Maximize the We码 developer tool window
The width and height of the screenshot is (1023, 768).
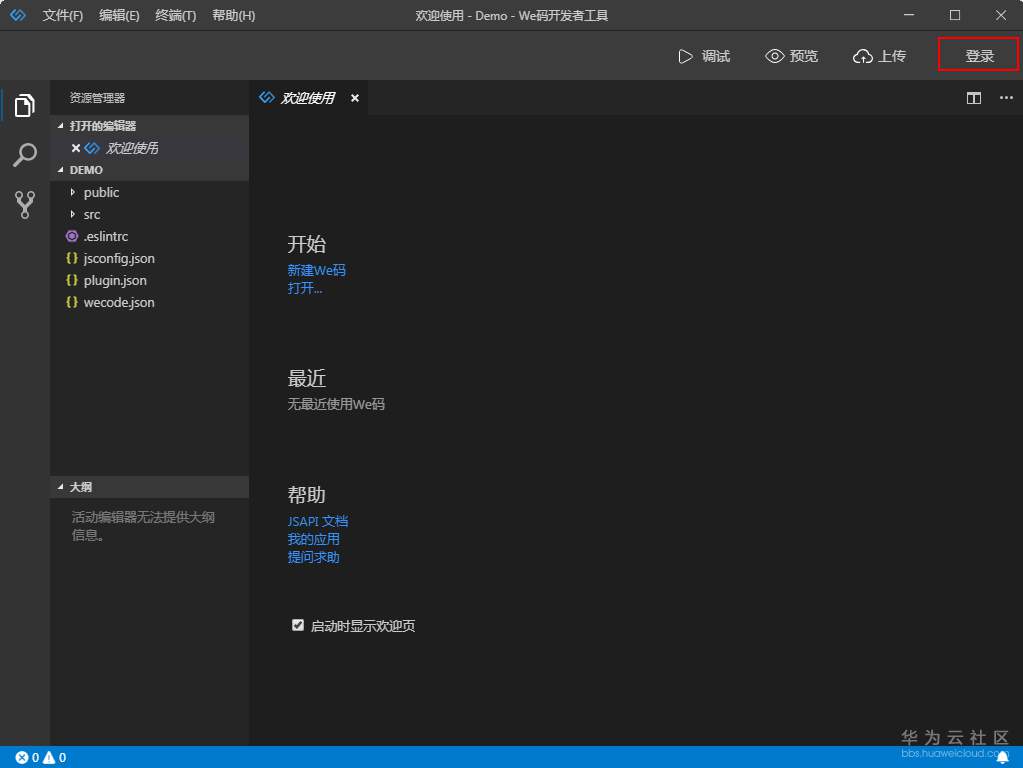coord(954,15)
